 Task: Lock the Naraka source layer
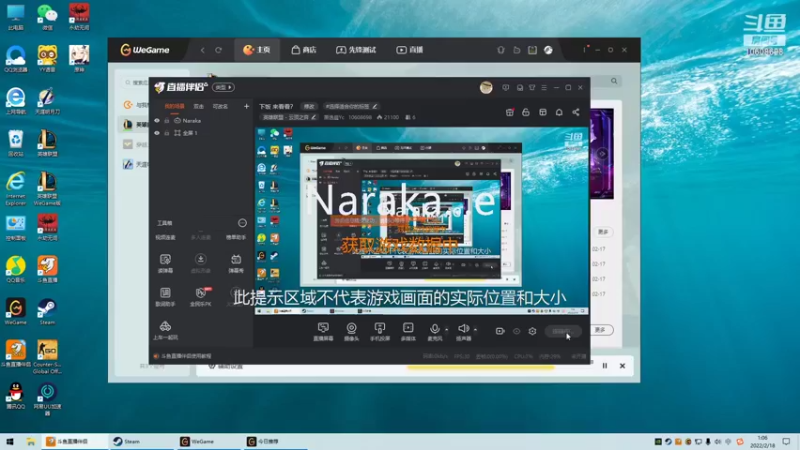[x=167, y=121]
